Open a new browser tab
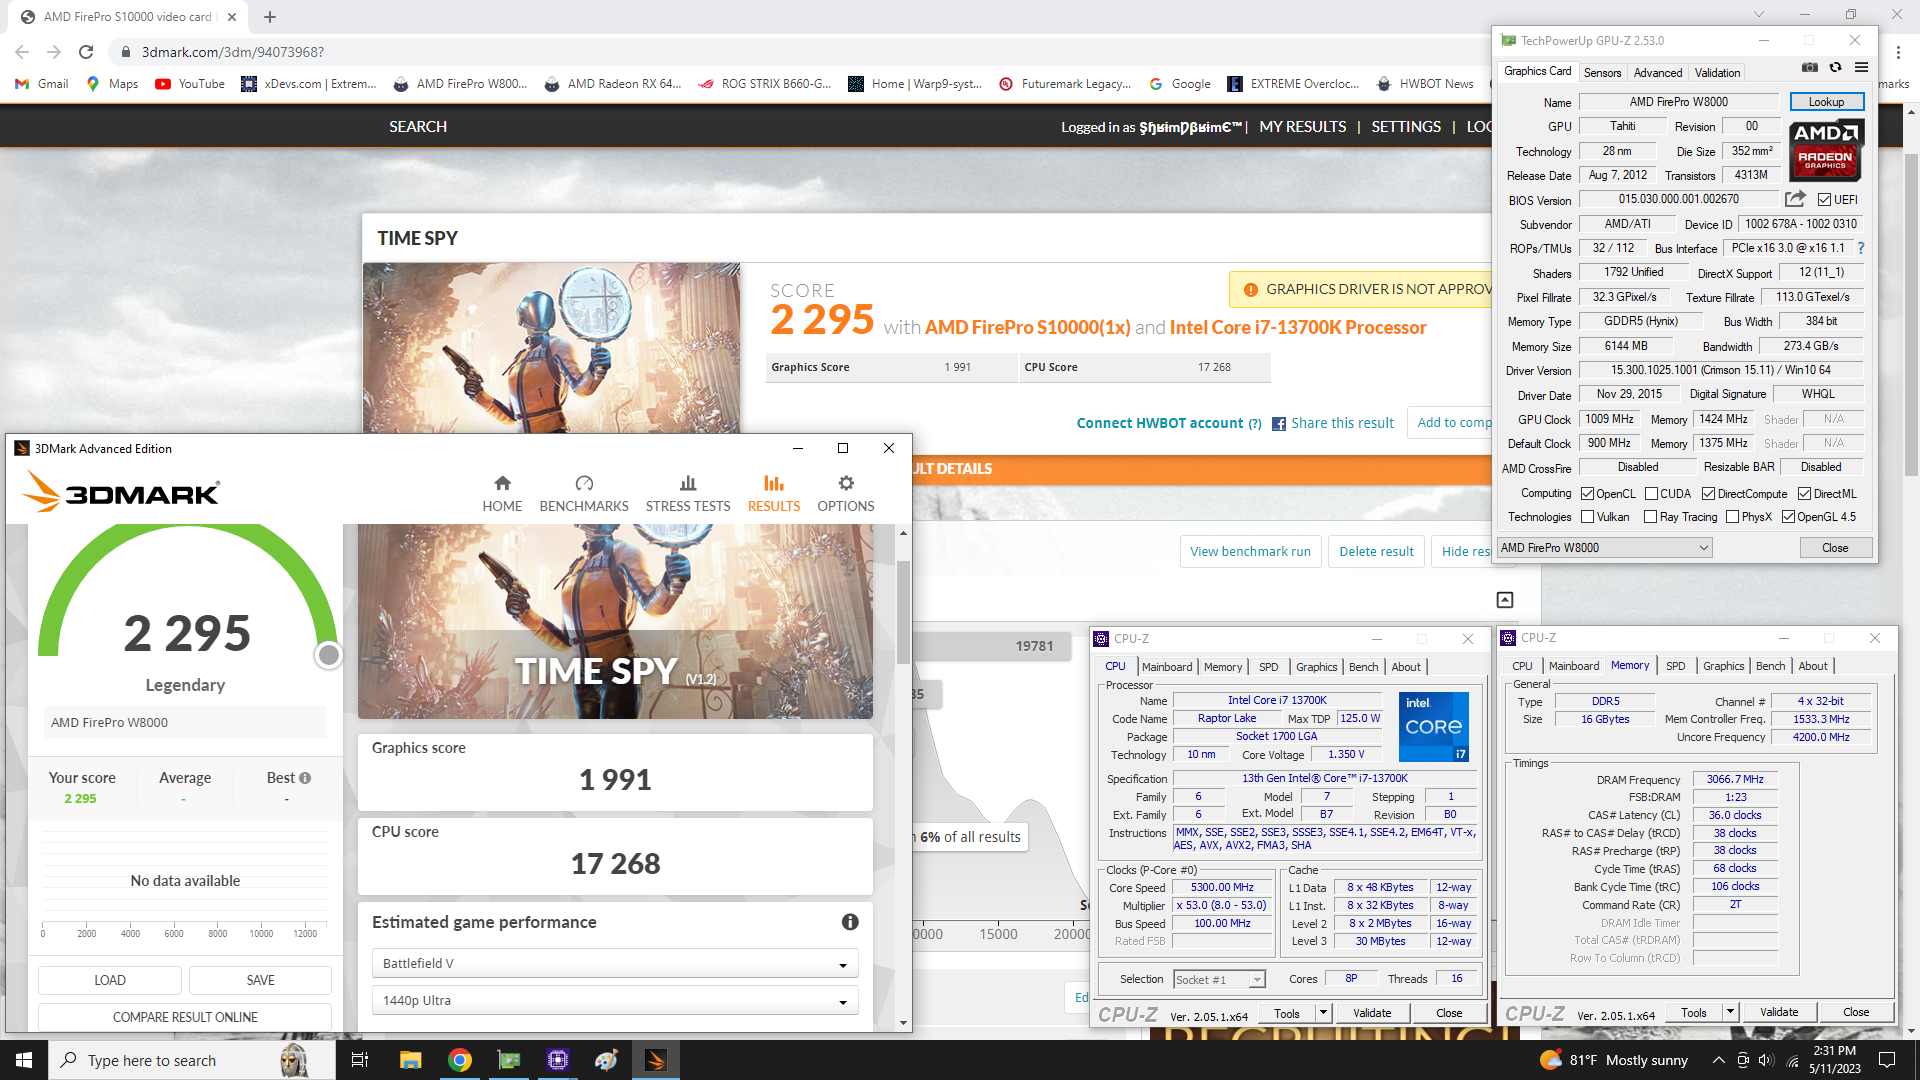The image size is (1920, 1080). coord(270,17)
